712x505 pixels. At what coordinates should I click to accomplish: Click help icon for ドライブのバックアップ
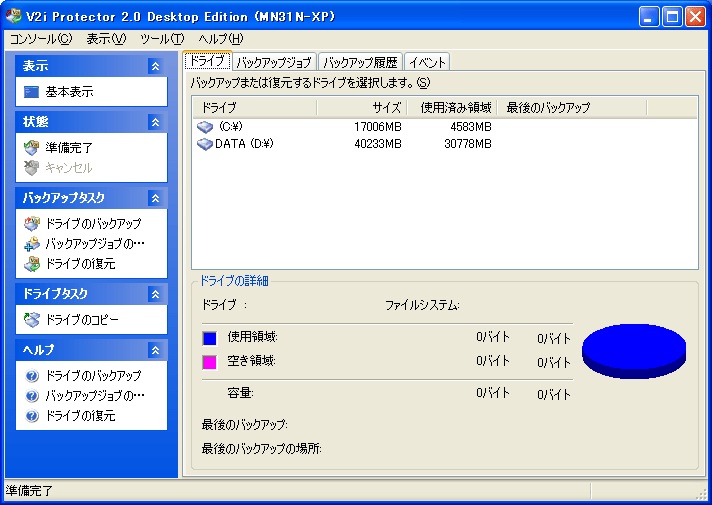pyautogui.click(x=32, y=376)
